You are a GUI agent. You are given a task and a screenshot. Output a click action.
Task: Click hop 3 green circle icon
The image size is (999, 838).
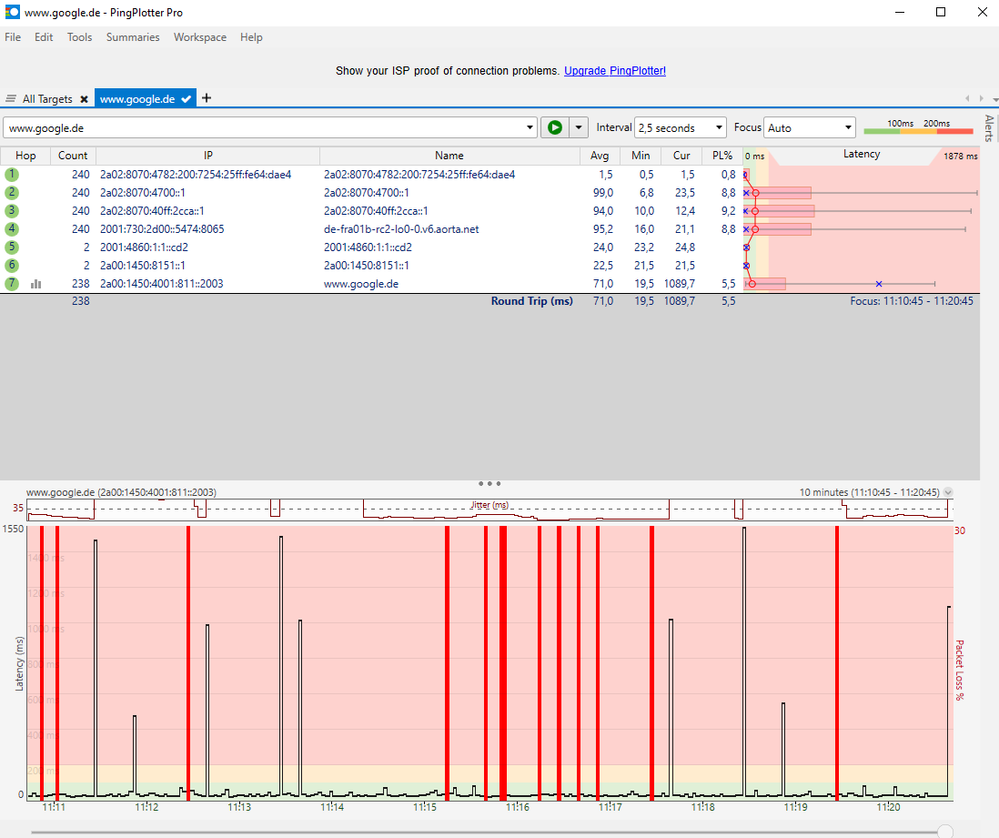pyautogui.click(x=11, y=210)
